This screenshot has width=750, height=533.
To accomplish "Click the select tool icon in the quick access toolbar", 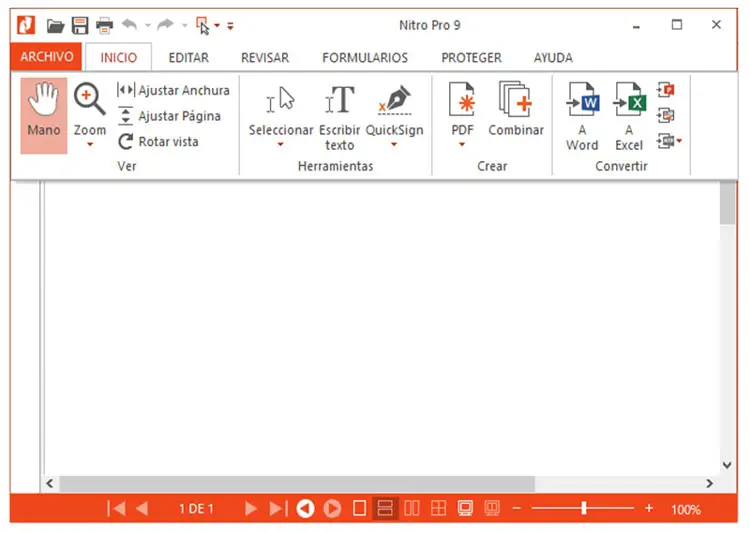I will coord(203,25).
